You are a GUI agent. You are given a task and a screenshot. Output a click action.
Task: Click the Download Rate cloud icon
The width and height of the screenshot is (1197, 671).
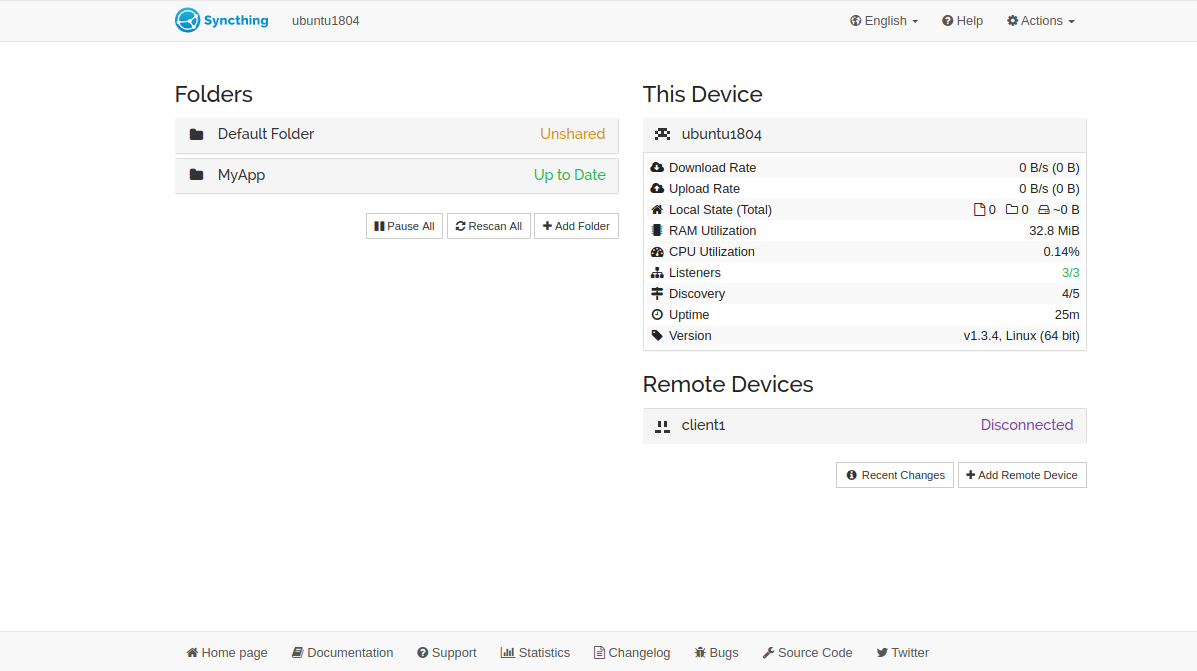[657, 167]
